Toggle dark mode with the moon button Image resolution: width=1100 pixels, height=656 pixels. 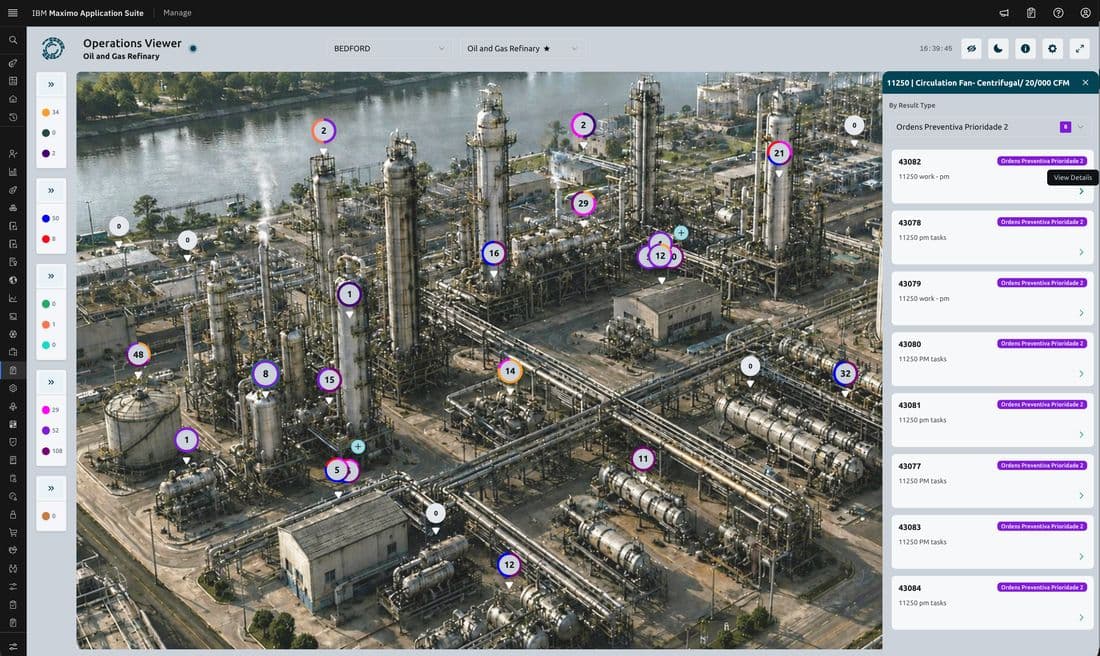(998, 48)
